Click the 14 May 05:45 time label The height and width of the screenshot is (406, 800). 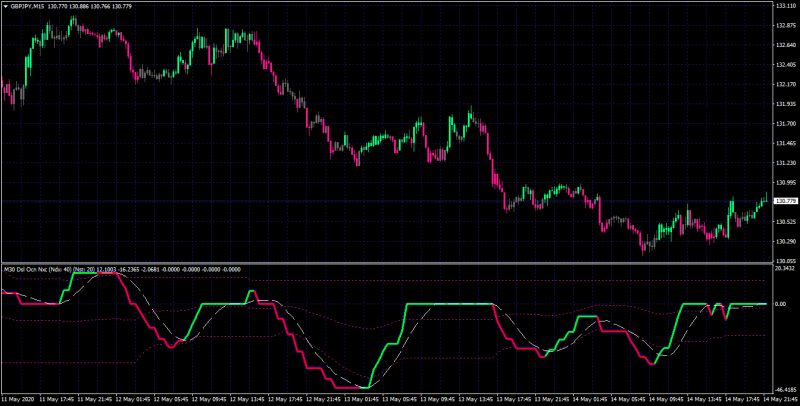629,399
